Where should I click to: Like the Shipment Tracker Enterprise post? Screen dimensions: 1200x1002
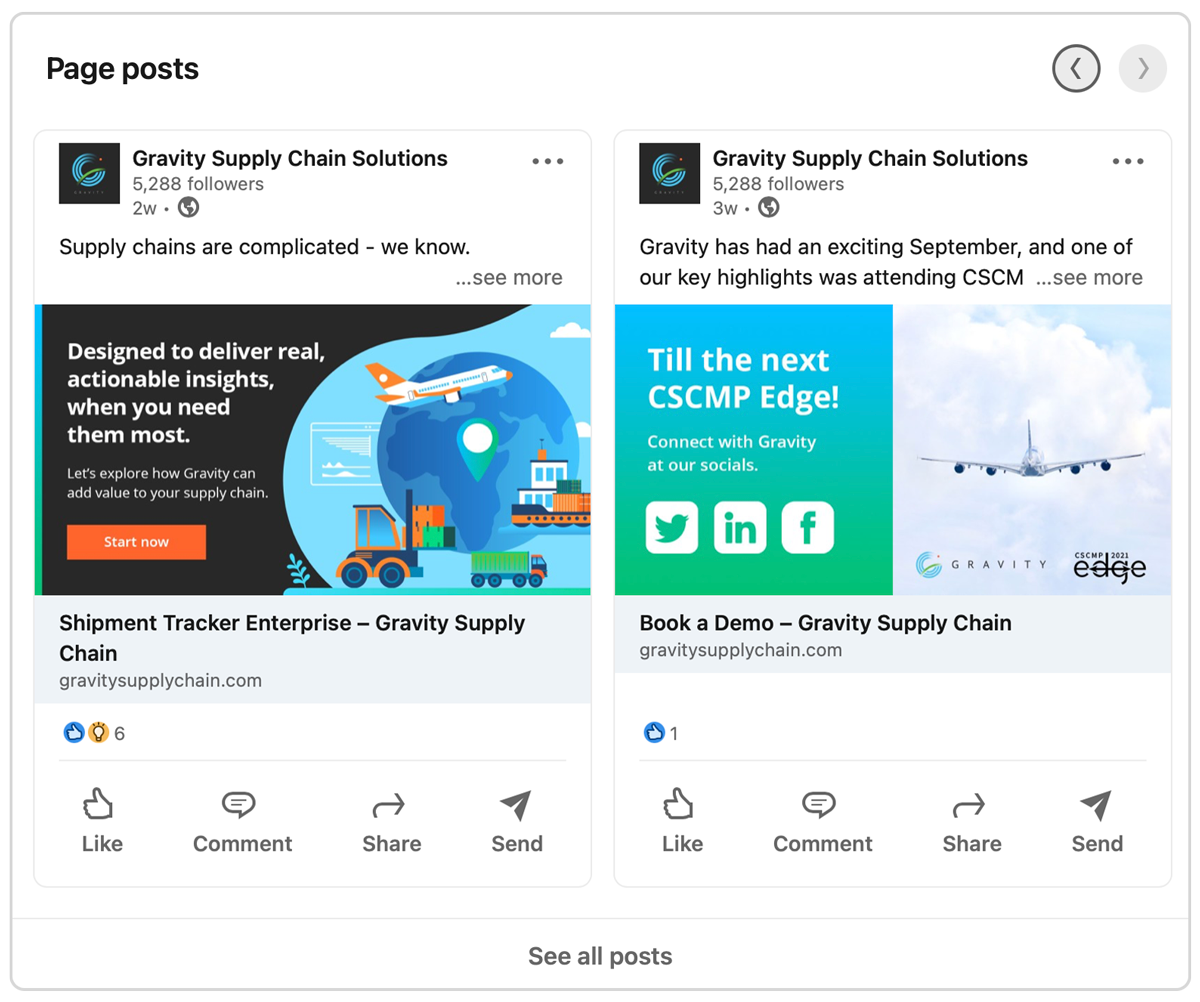click(102, 821)
